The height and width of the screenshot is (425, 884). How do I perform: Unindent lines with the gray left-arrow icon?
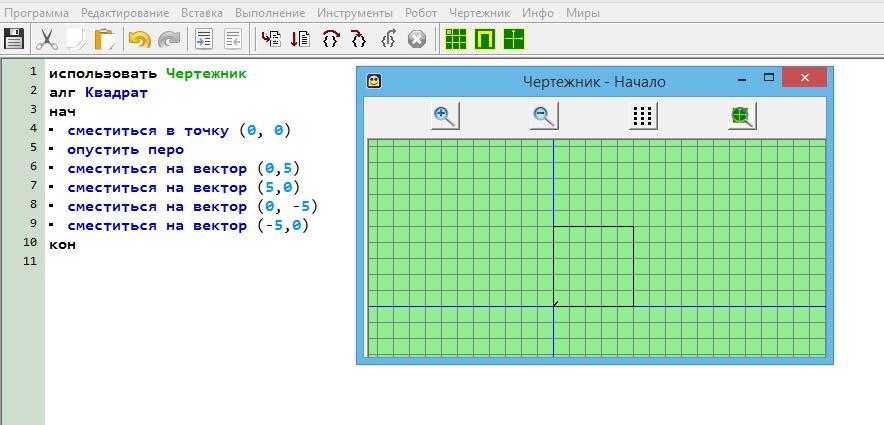[x=233, y=39]
